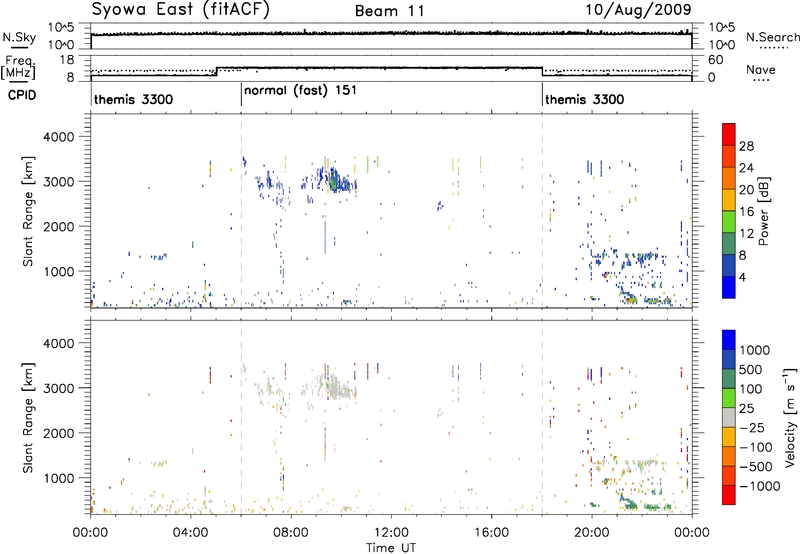Click the 'CPID' row label
800x554 pixels.
click(x=22, y=95)
